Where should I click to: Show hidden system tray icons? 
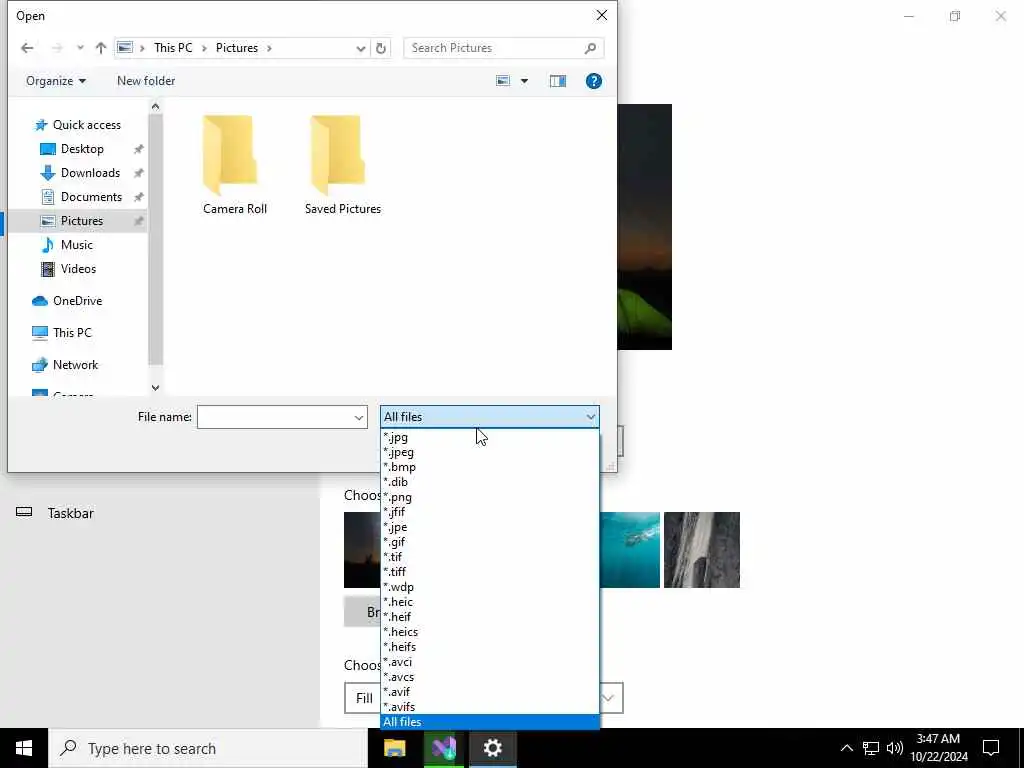click(x=846, y=748)
